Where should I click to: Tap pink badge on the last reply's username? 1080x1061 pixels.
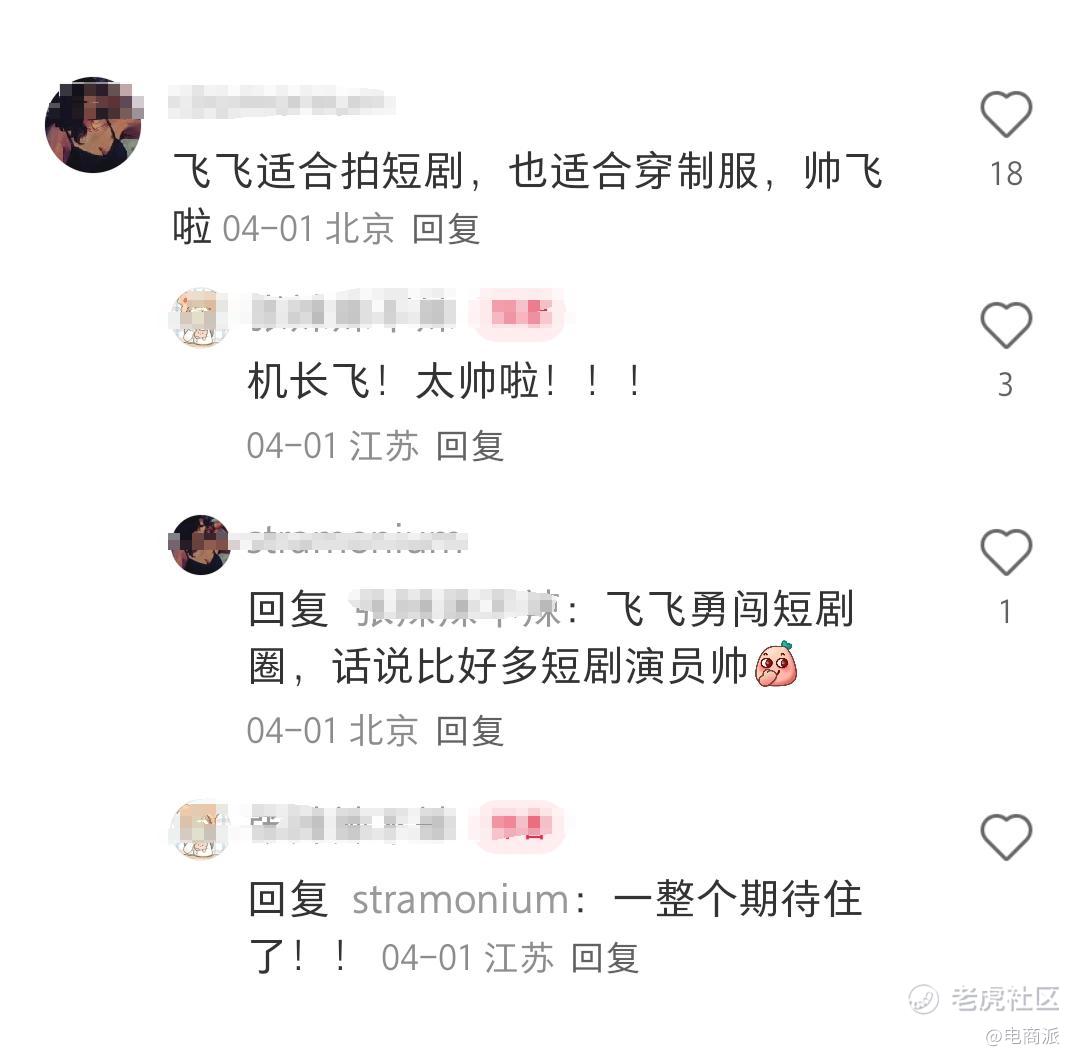[521, 827]
